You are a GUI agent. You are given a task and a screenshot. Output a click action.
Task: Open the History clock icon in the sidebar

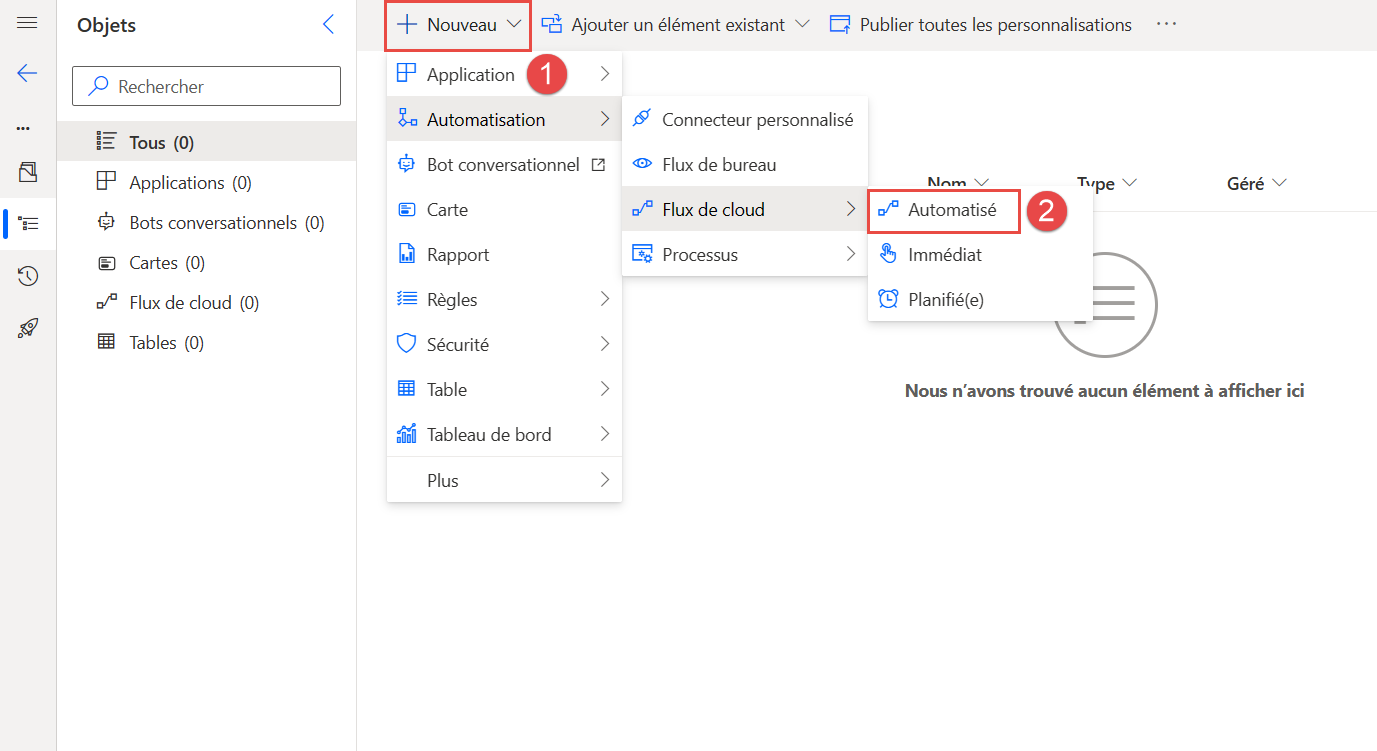click(x=27, y=275)
